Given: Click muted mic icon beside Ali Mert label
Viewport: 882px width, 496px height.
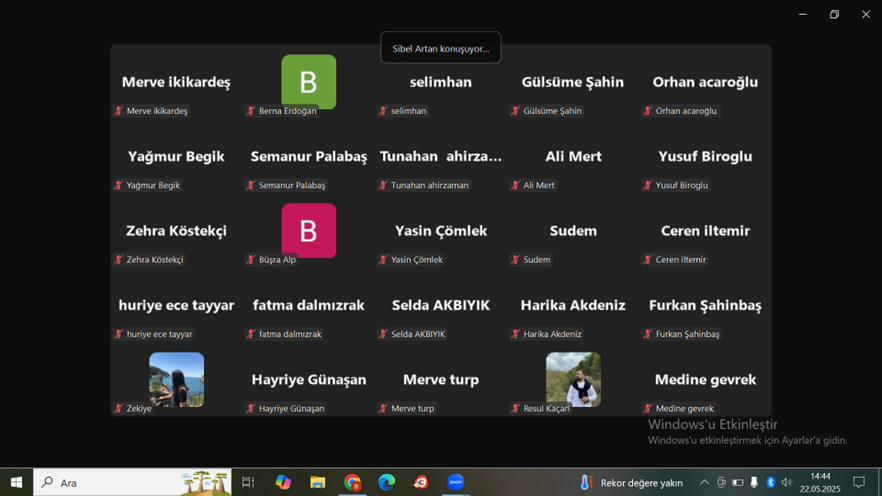Looking at the screenshot, I should click(515, 185).
